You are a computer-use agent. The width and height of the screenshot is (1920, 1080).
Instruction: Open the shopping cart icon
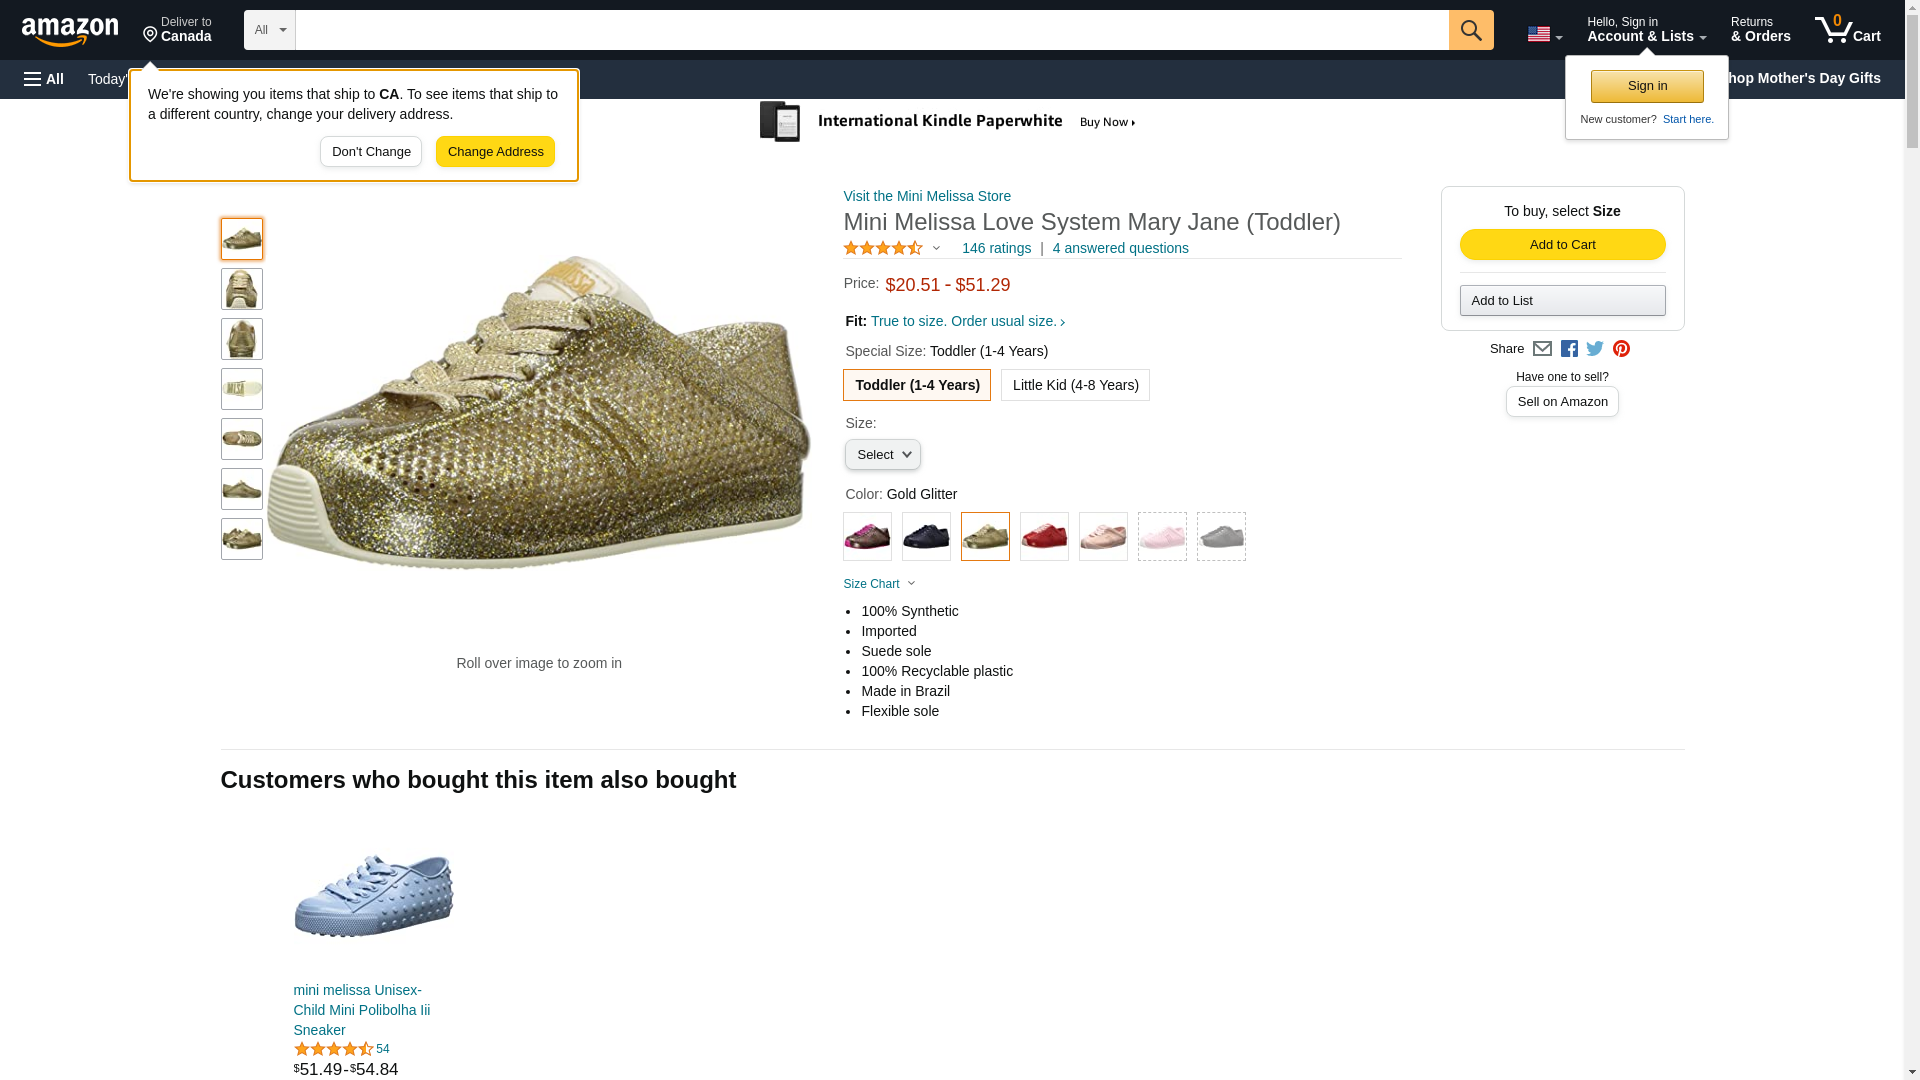pos(1847,30)
